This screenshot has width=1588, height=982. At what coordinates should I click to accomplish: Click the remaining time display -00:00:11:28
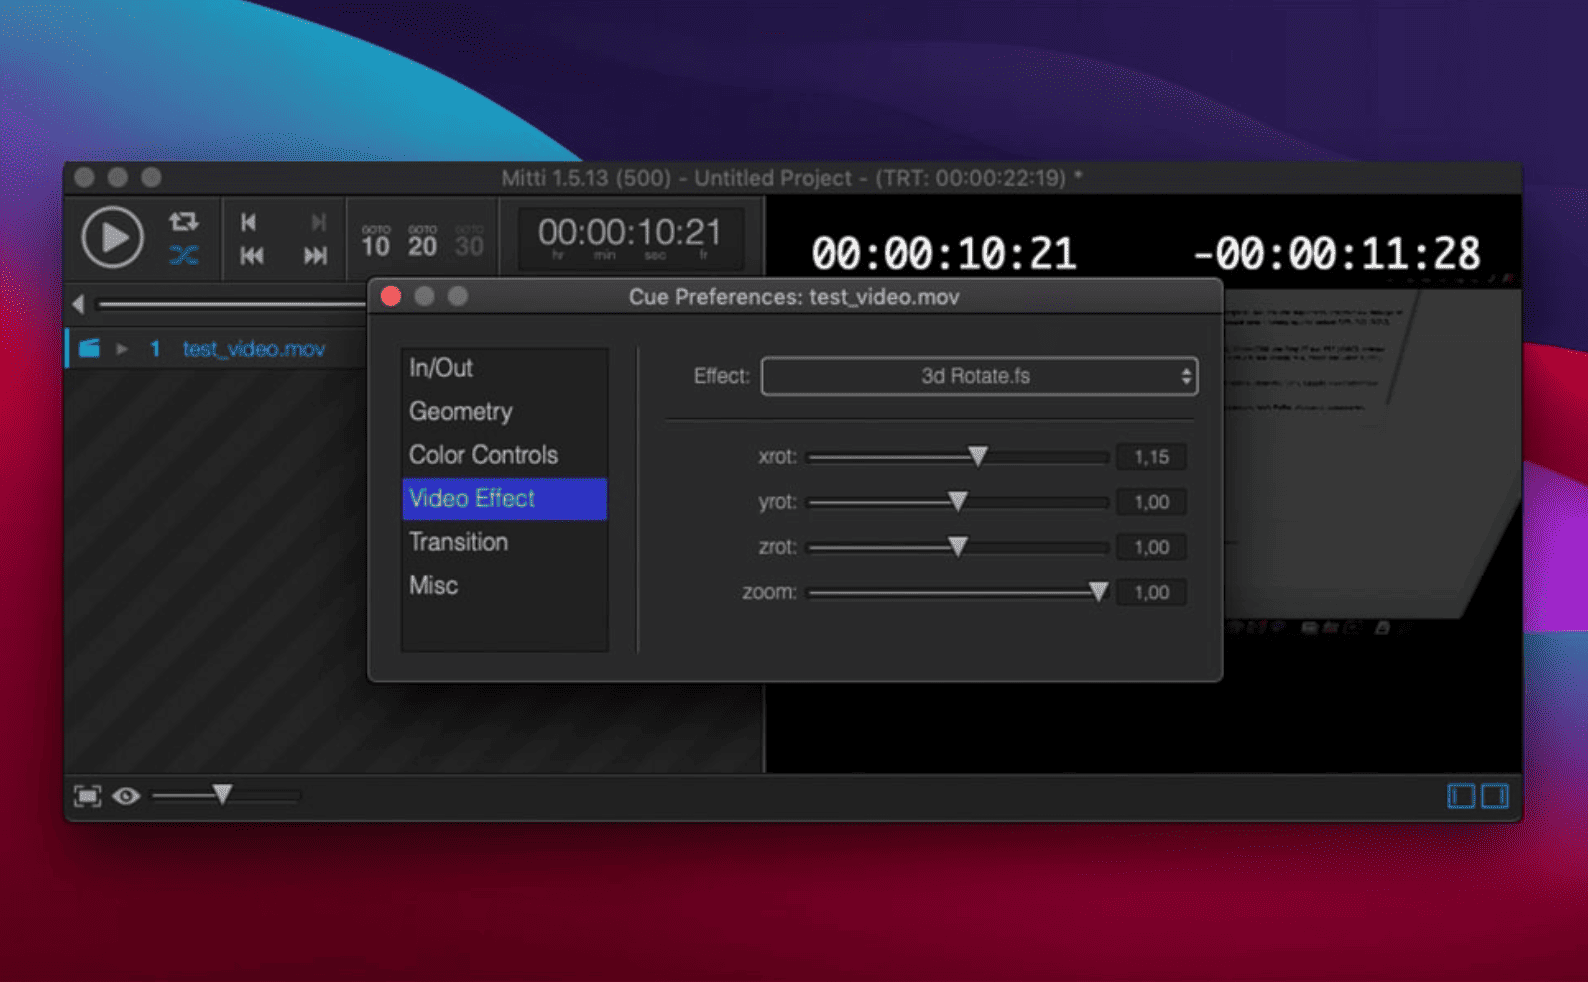coord(1336,254)
